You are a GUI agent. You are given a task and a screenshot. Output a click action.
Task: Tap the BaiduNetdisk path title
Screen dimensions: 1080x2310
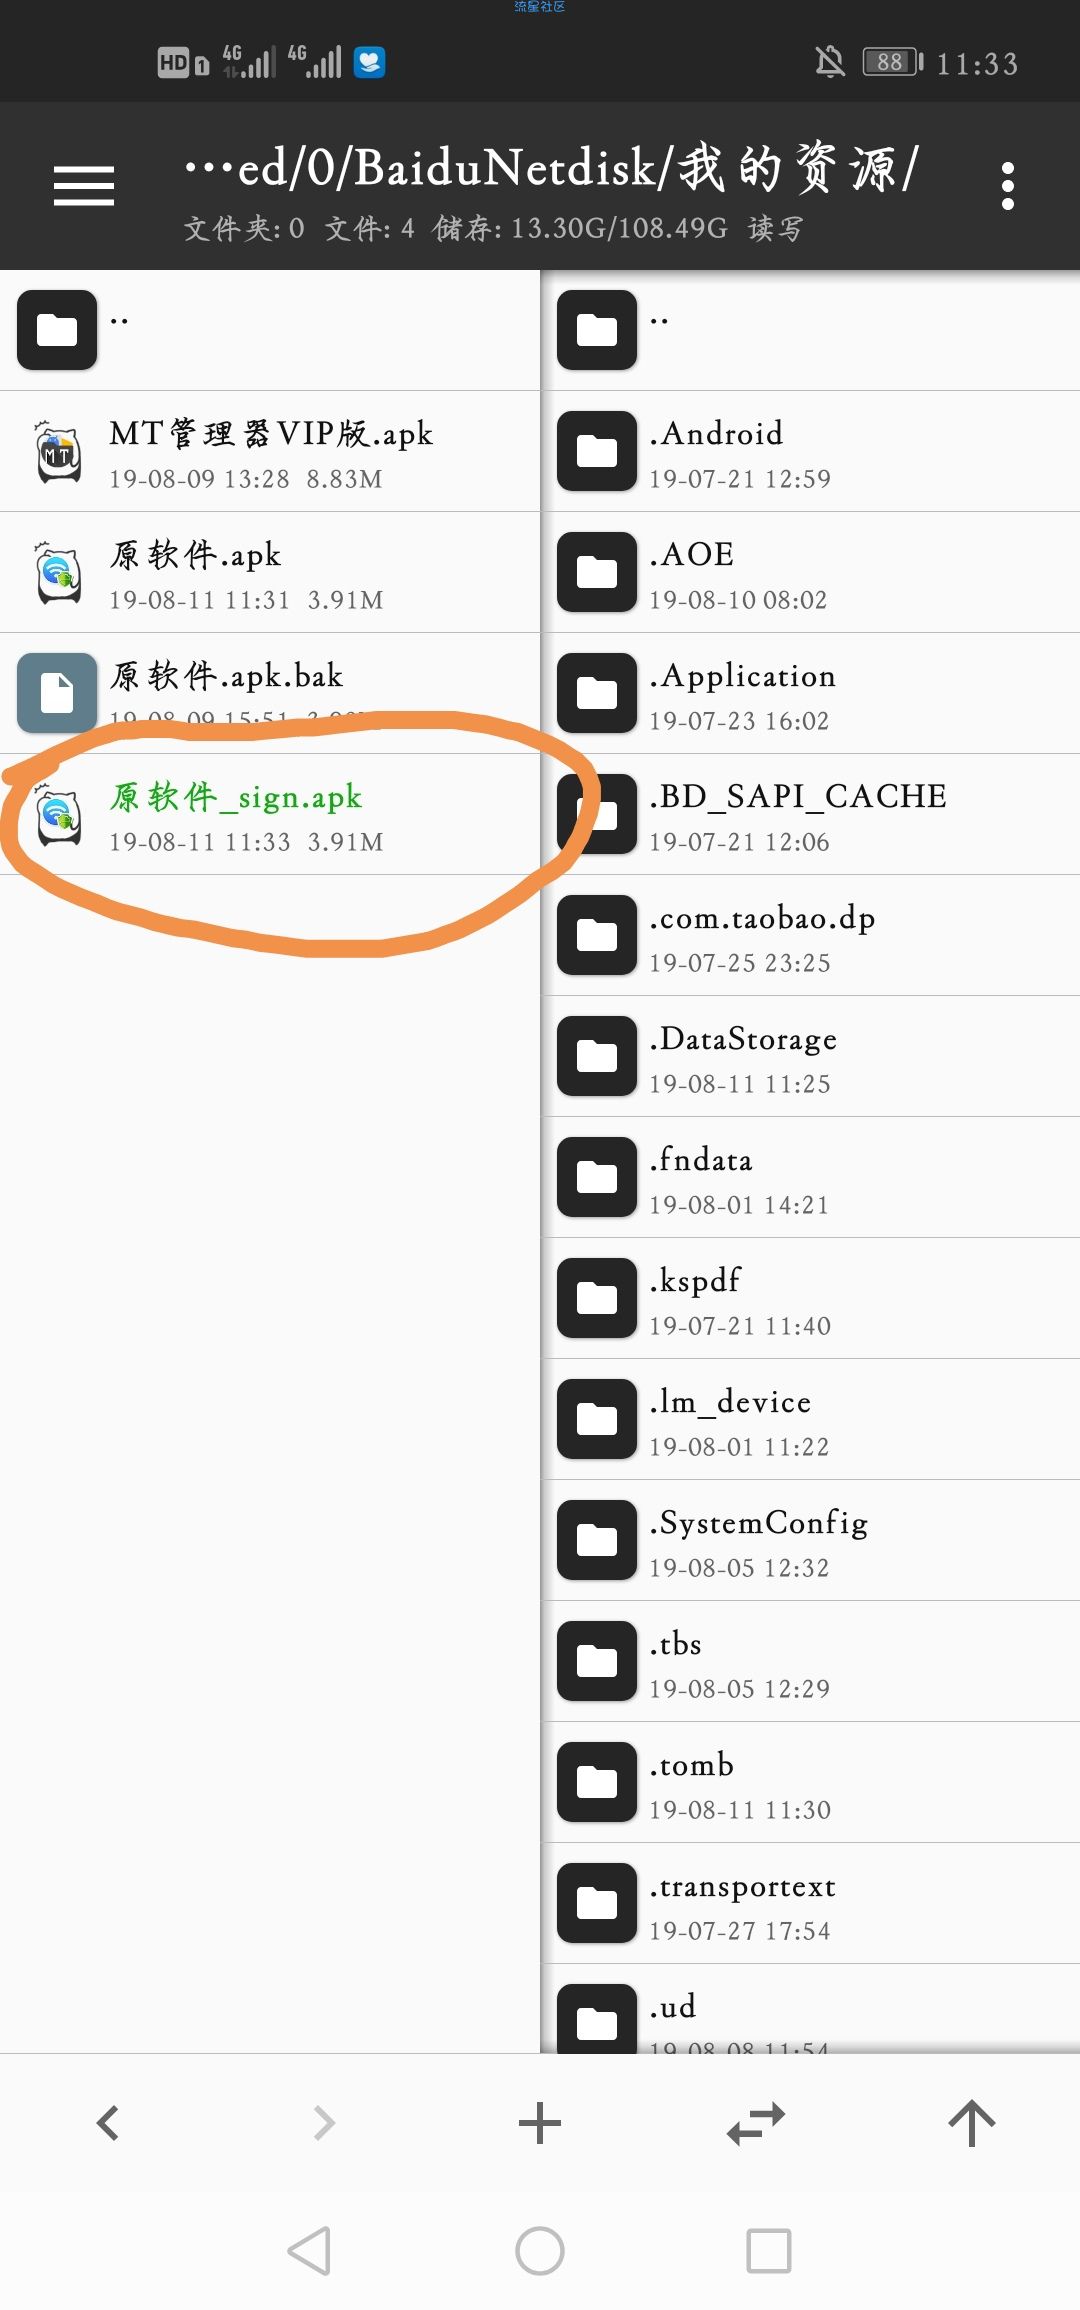pos(551,167)
